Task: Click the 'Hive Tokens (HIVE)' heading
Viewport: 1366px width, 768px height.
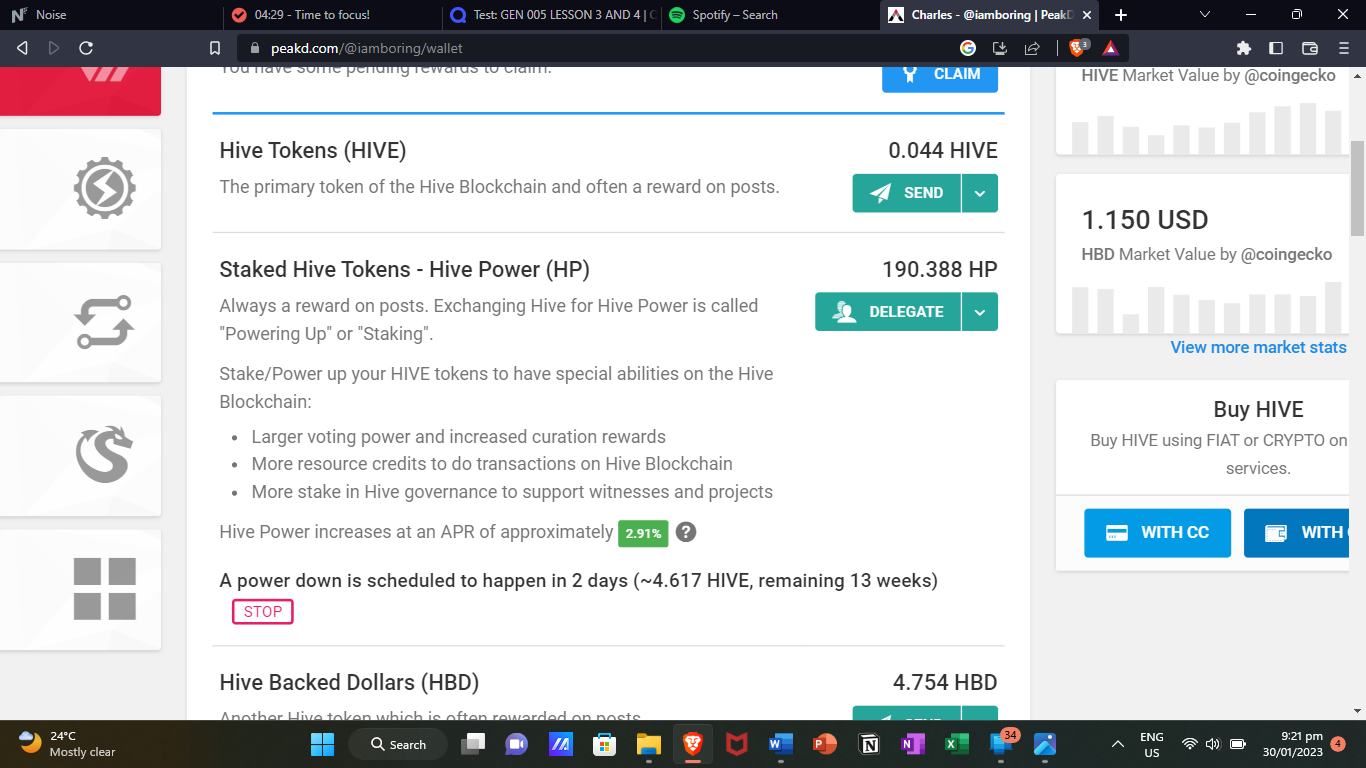Action: coord(313,151)
